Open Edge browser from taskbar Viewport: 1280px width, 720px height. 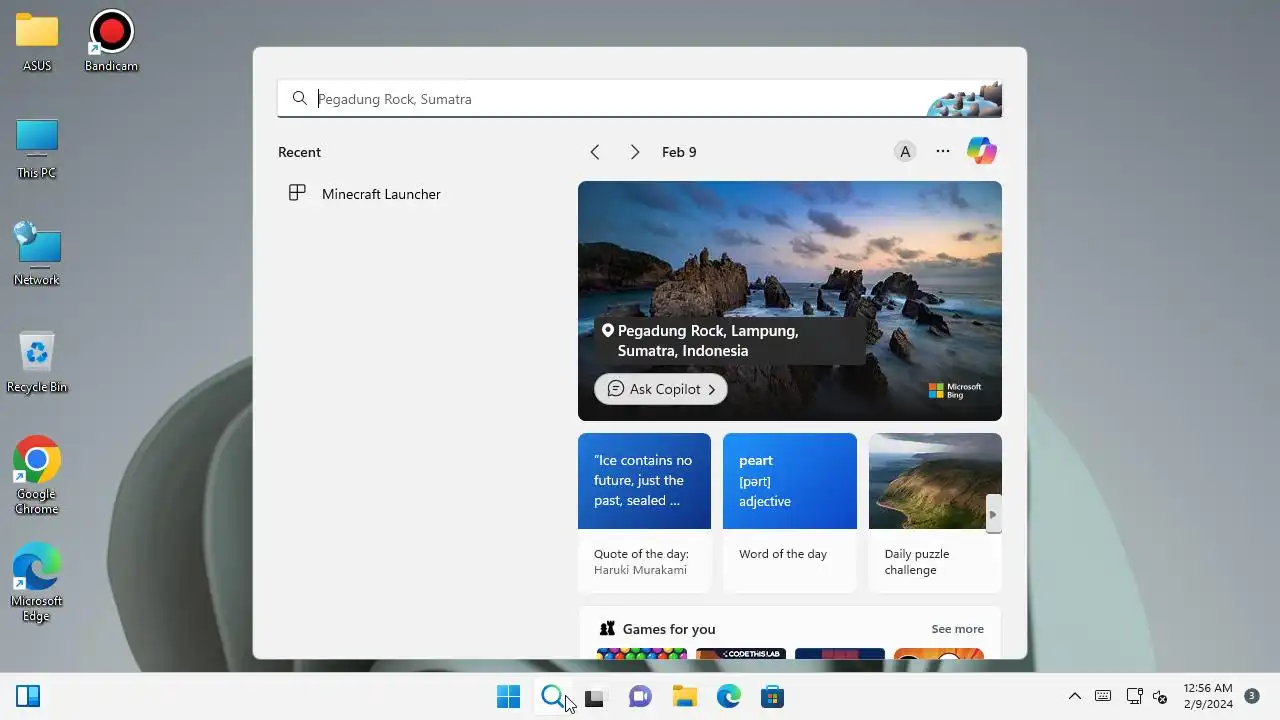(728, 696)
